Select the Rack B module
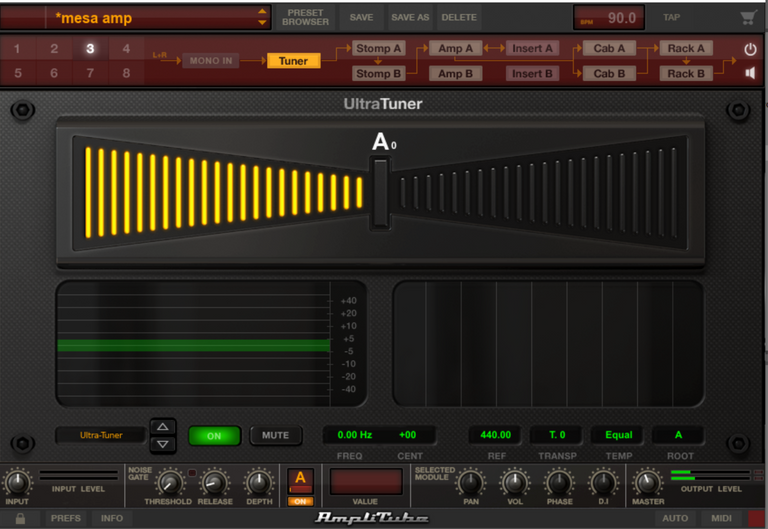The image size is (768, 529). point(686,73)
